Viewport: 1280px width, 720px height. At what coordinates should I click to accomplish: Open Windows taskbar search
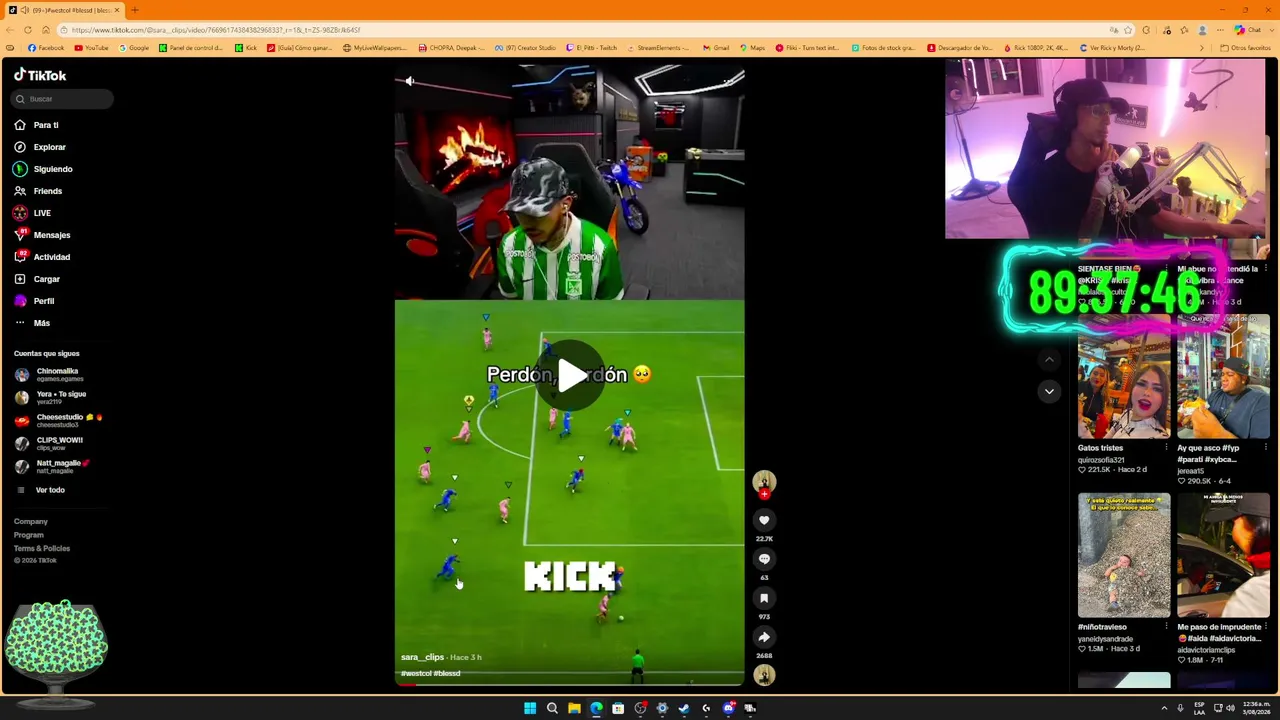(x=552, y=708)
